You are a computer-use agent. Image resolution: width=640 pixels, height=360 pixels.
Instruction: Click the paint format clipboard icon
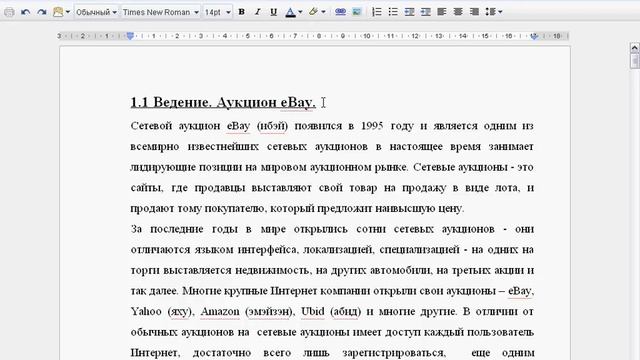click(58, 12)
